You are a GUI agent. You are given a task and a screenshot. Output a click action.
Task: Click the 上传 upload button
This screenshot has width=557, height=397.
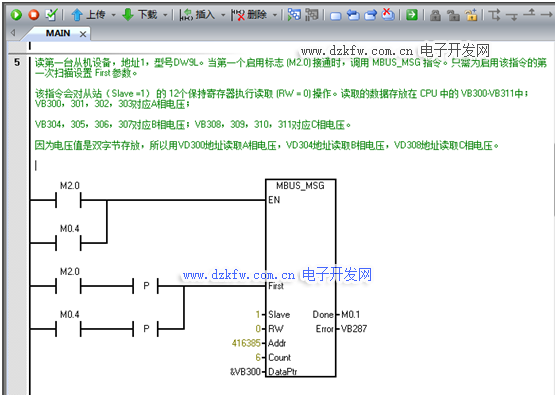pyautogui.click(x=88, y=15)
